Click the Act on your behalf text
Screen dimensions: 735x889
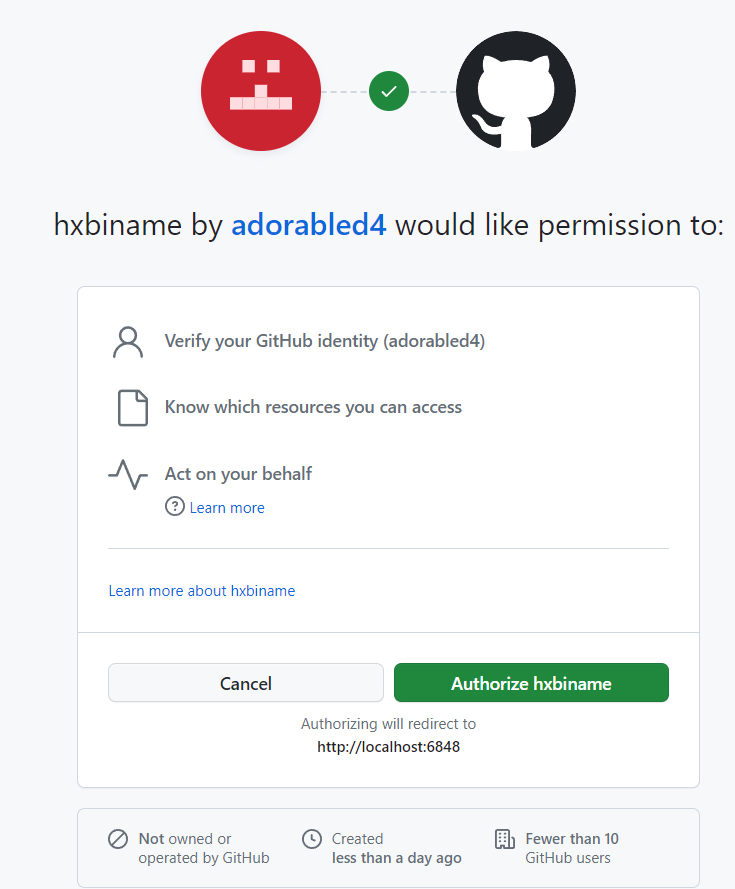click(x=238, y=474)
